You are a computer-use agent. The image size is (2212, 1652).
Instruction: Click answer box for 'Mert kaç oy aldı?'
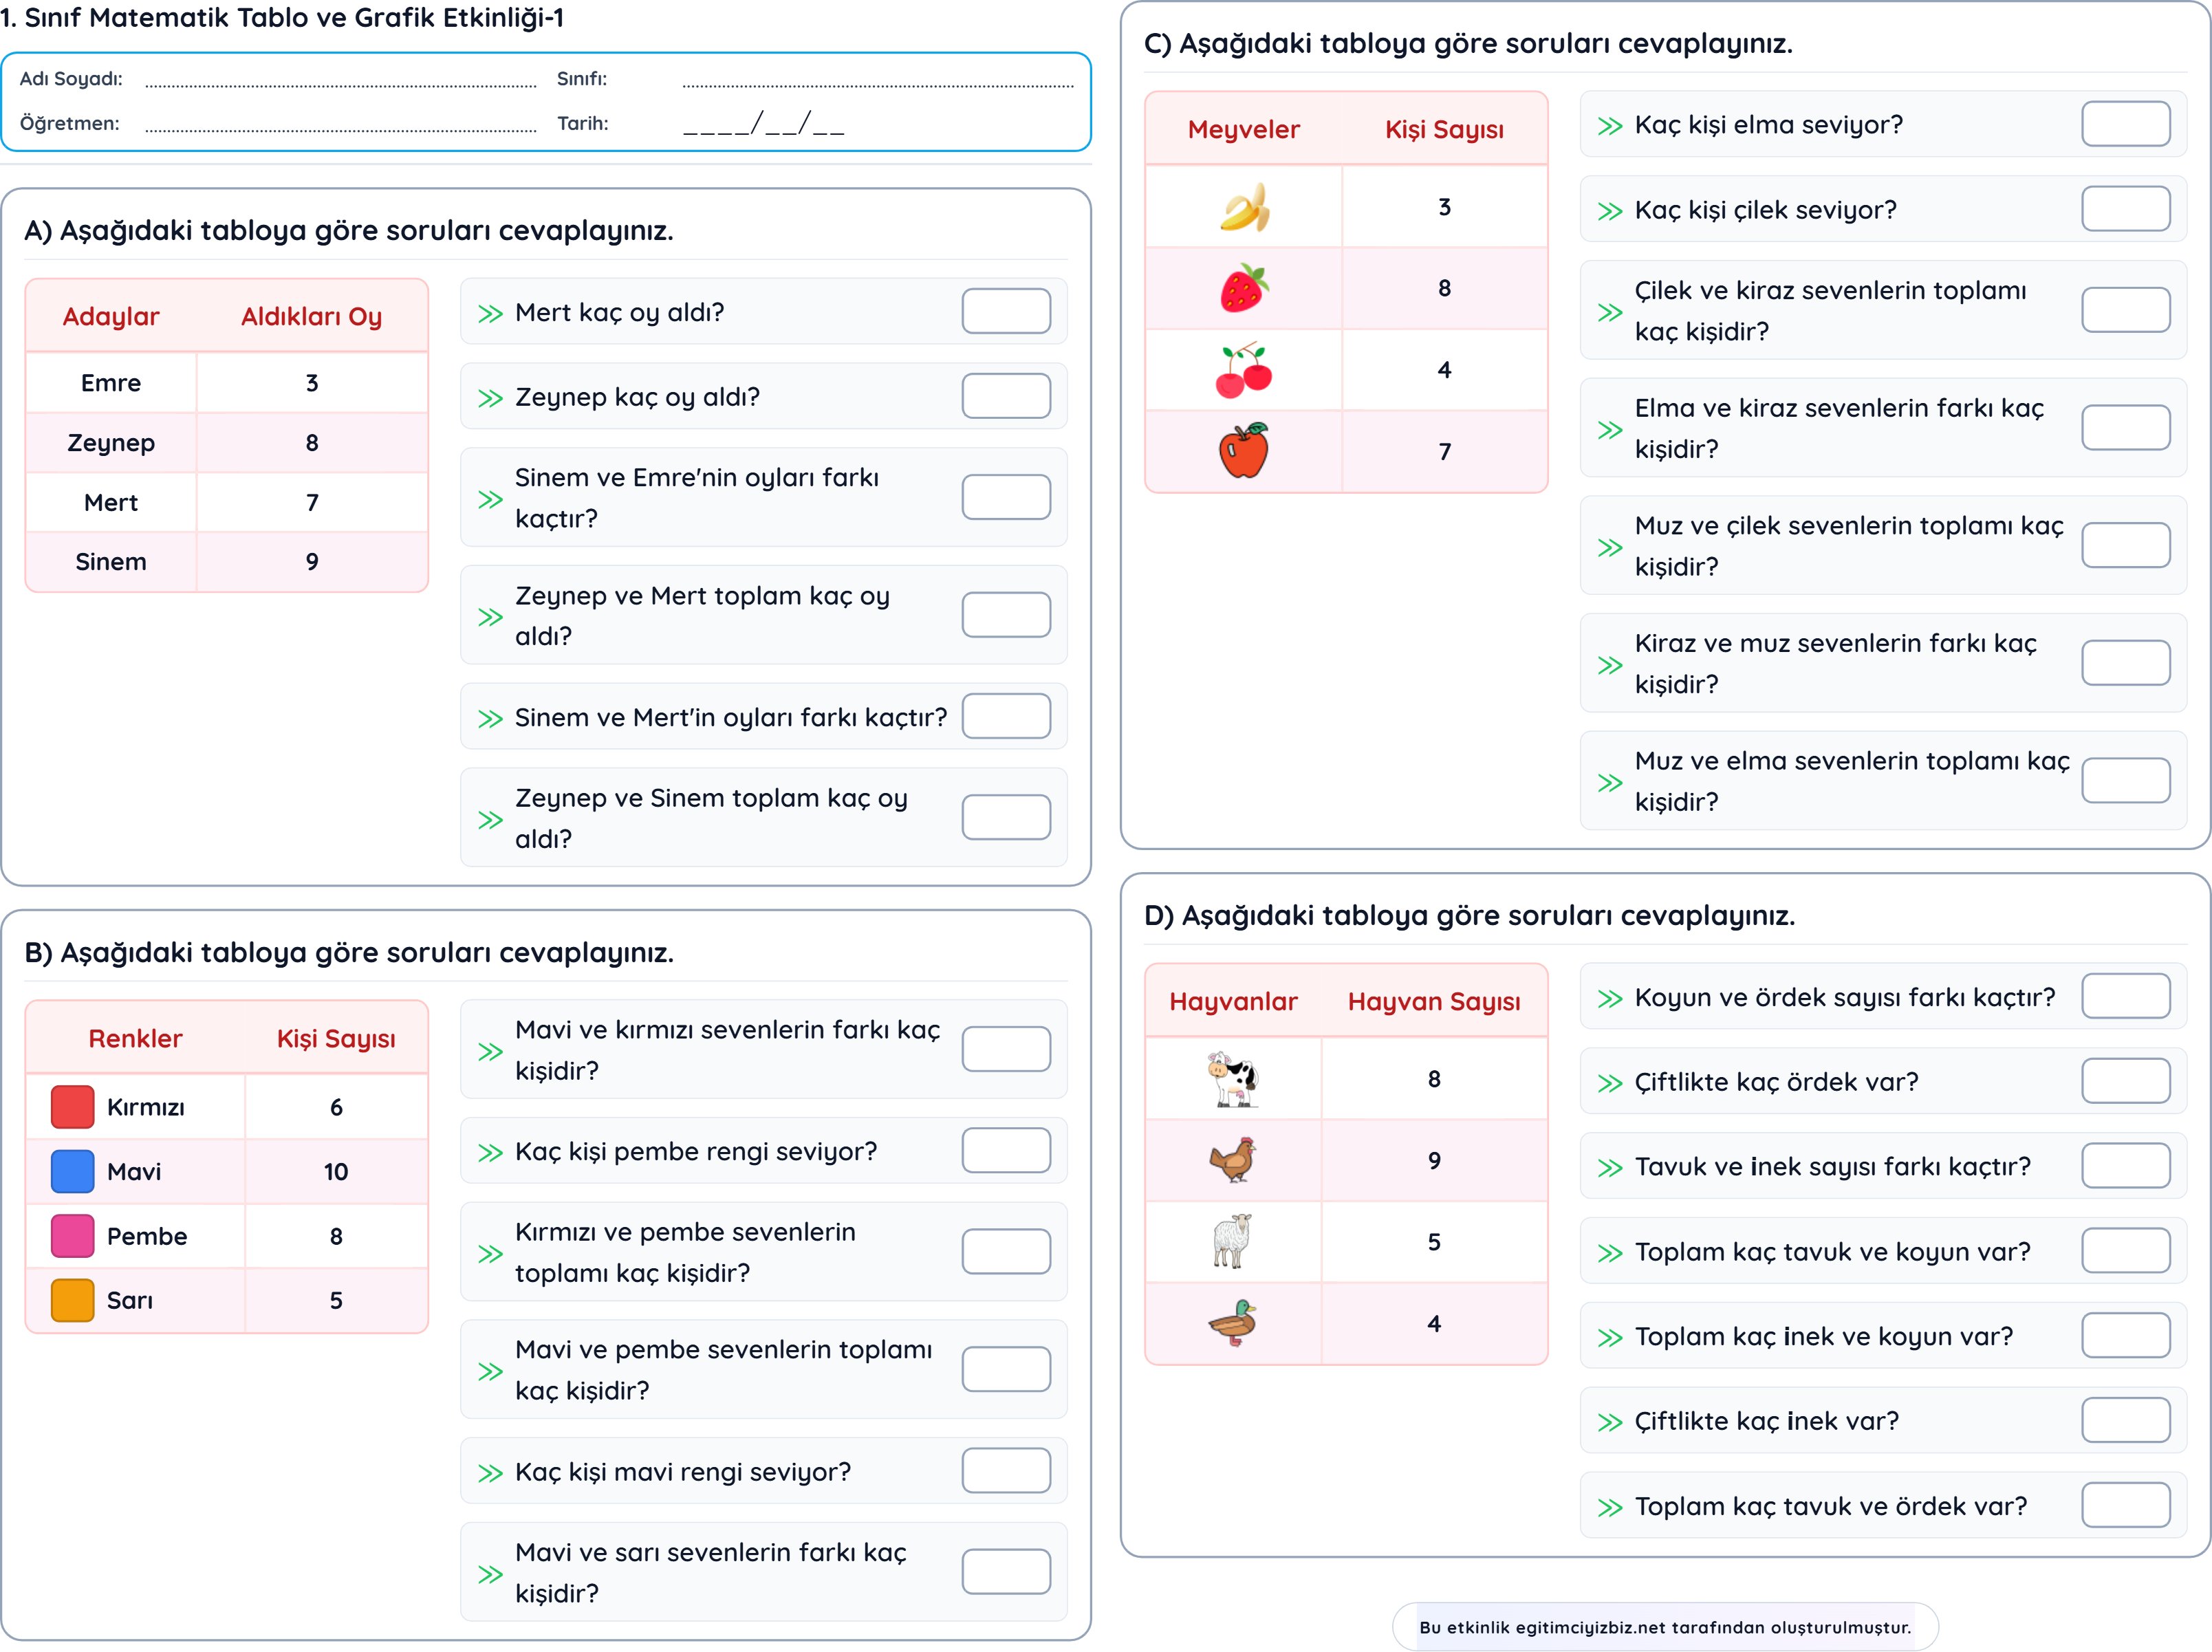click(1006, 311)
